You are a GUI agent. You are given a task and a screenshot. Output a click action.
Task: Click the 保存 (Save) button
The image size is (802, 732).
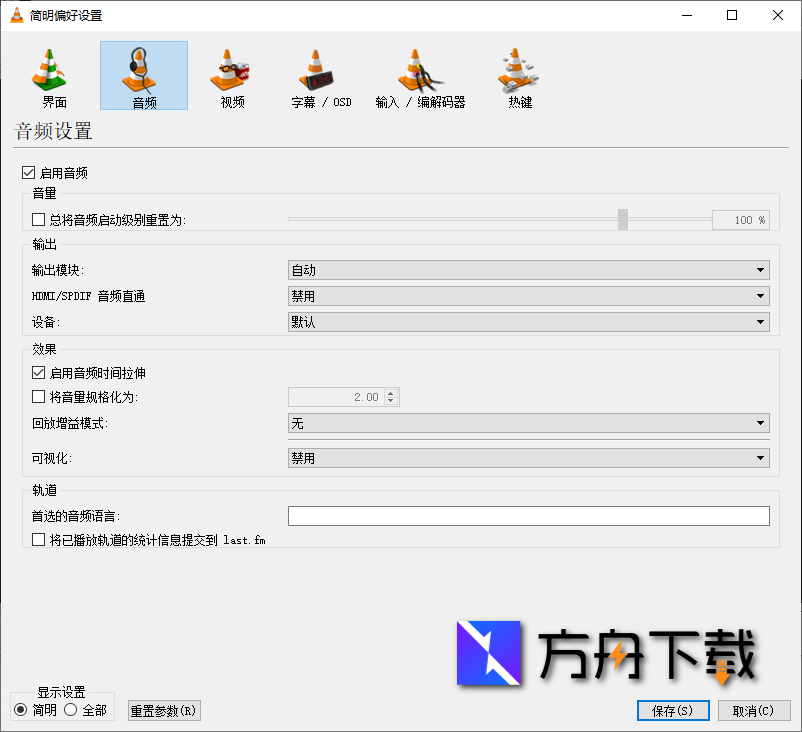coord(672,710)
